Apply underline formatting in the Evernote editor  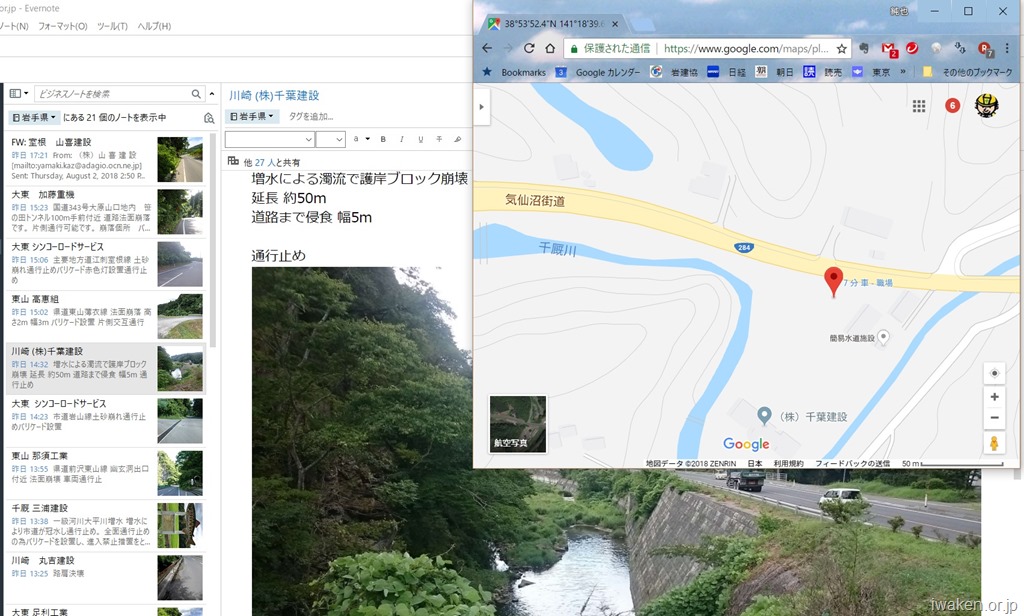421,139
